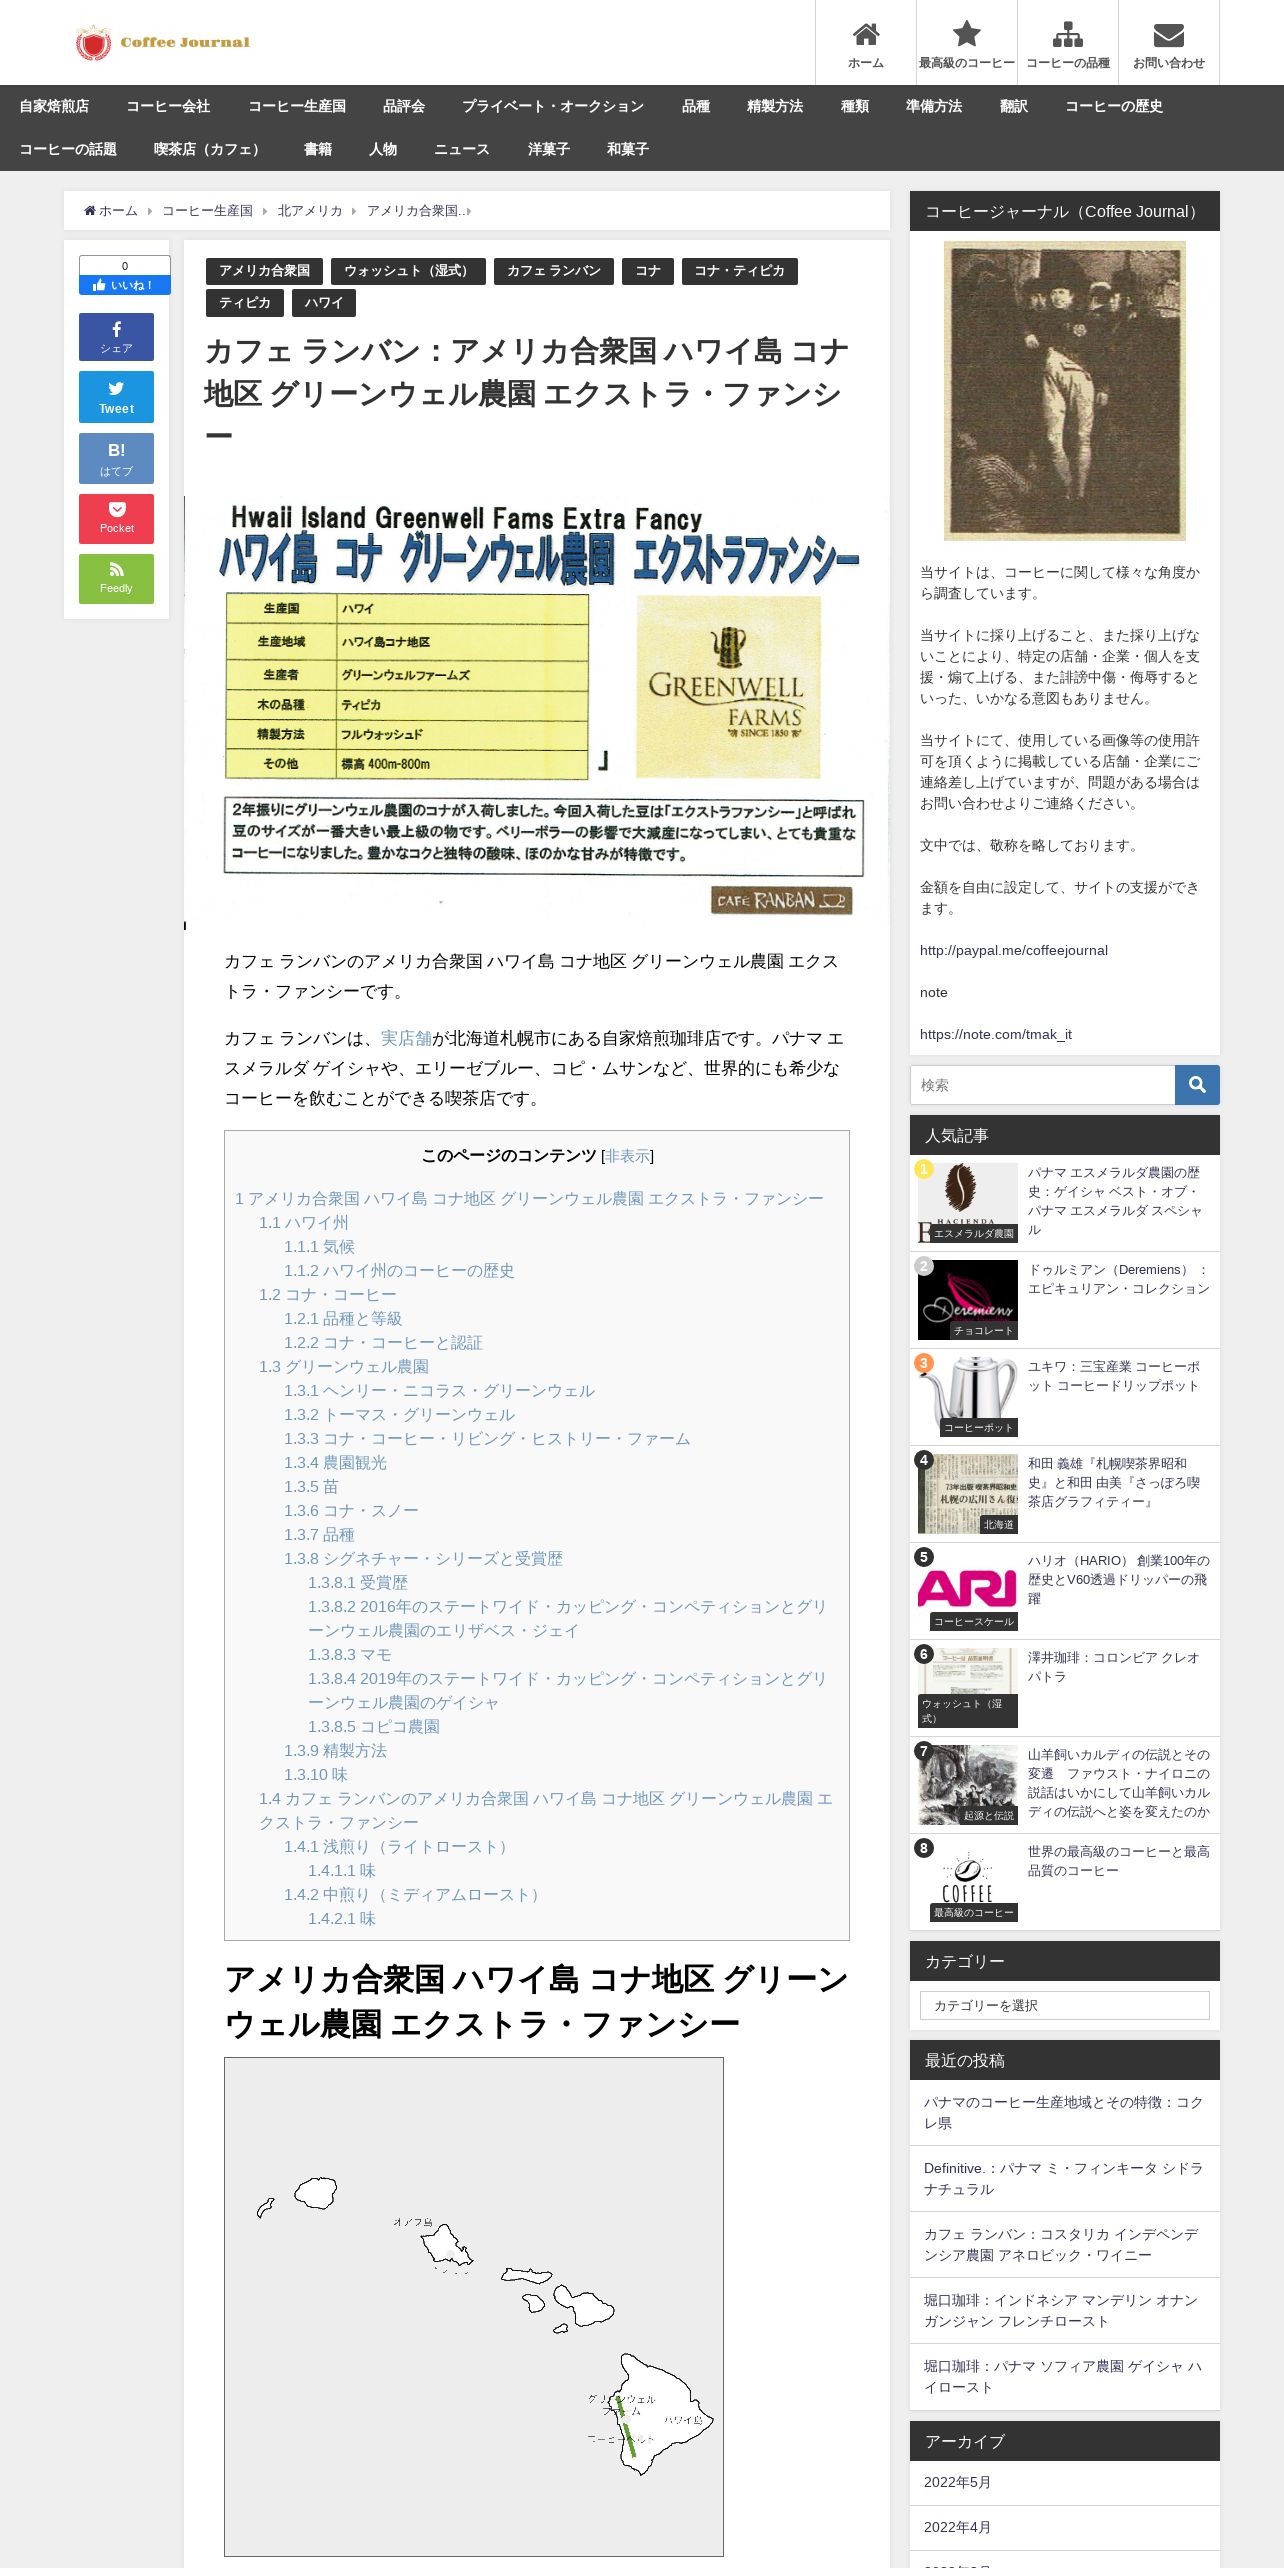Open the 精製方法 menu item
Screen dimensions: 1284x2568
click(775, 106)
